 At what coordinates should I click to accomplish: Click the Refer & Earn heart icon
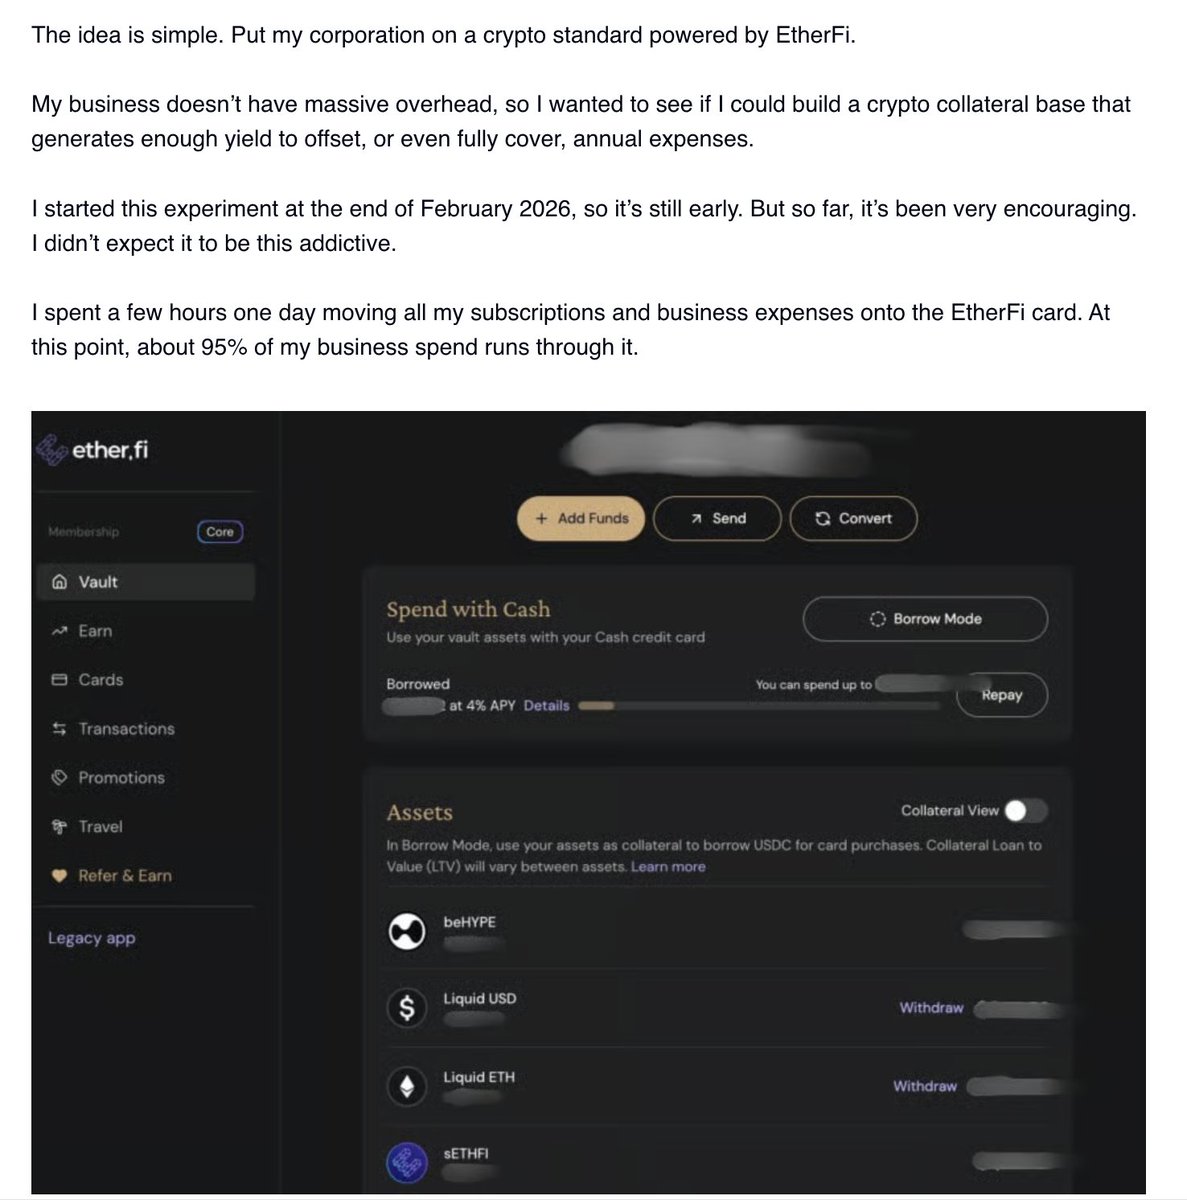pyautogui.click(x=59, y=876)
